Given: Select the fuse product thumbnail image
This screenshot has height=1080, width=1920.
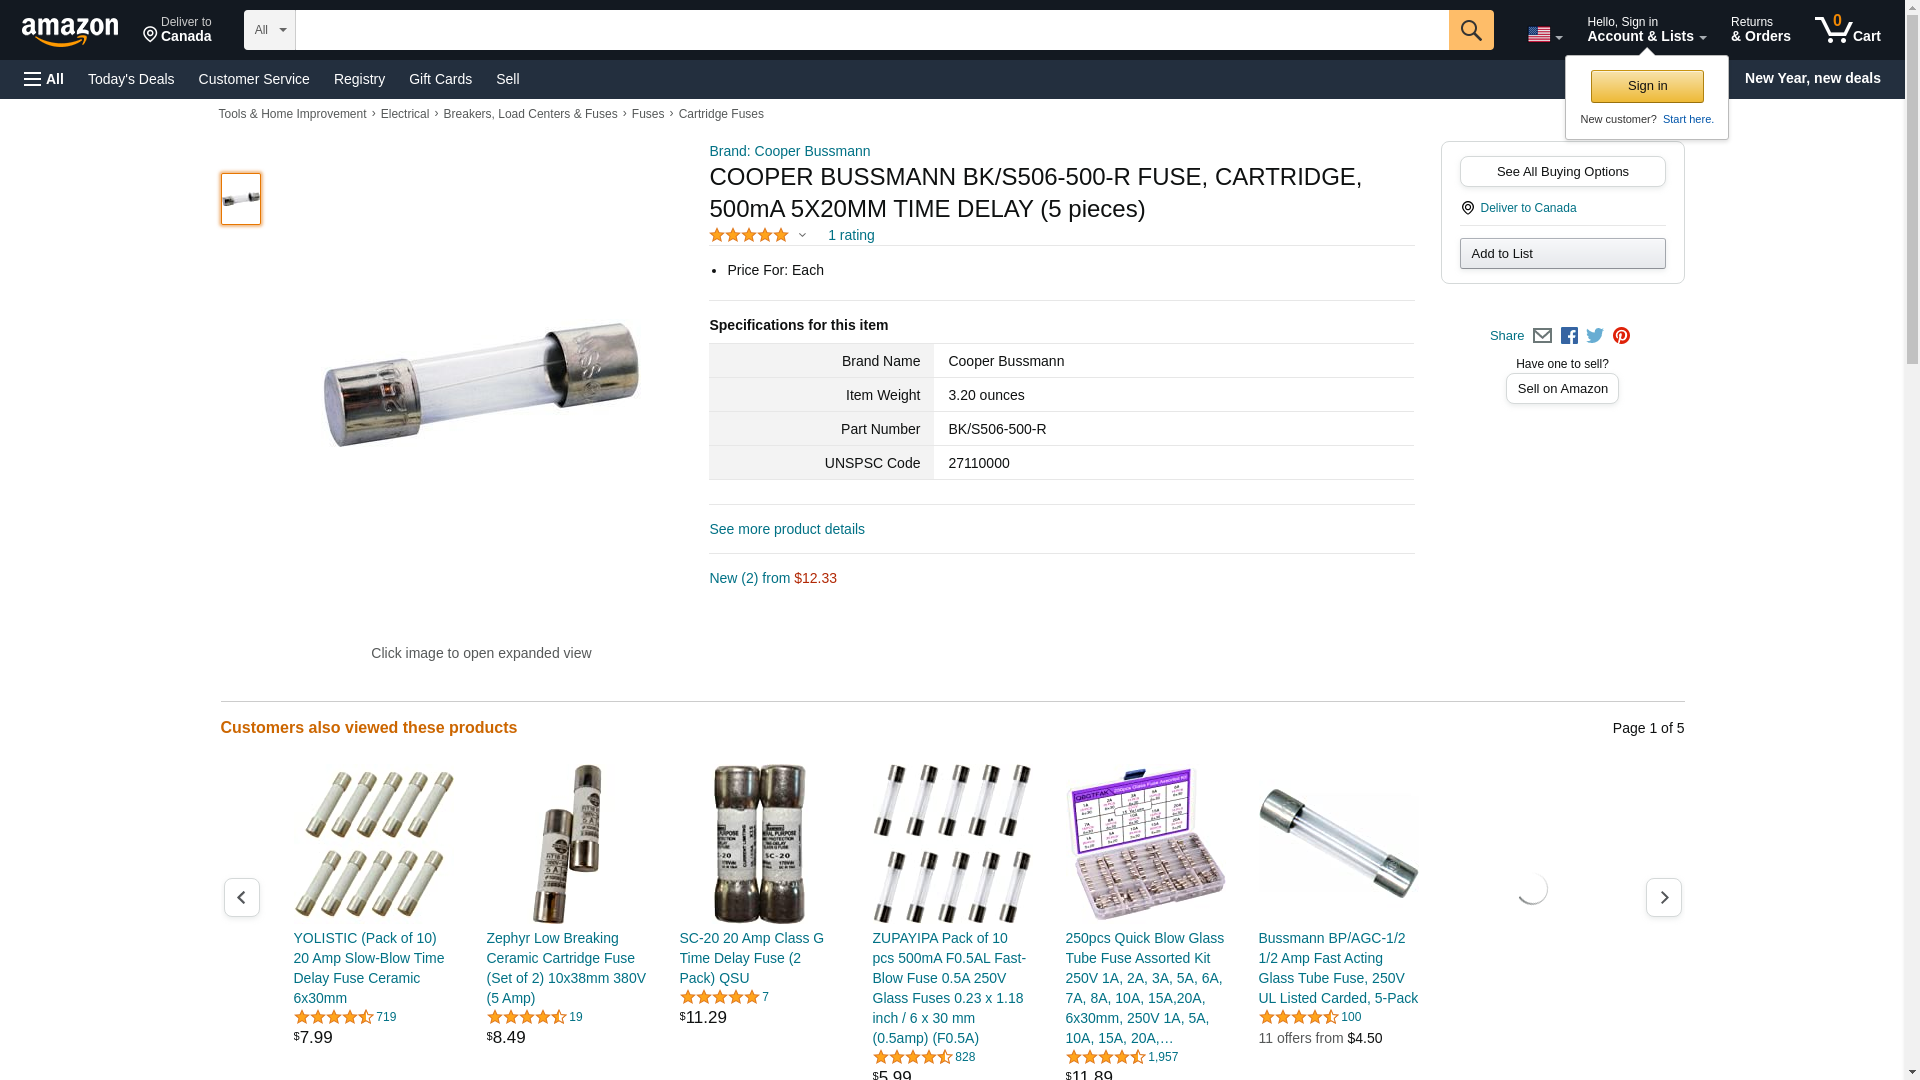Looking at the screenshot, I should click(x=241, y=199).
